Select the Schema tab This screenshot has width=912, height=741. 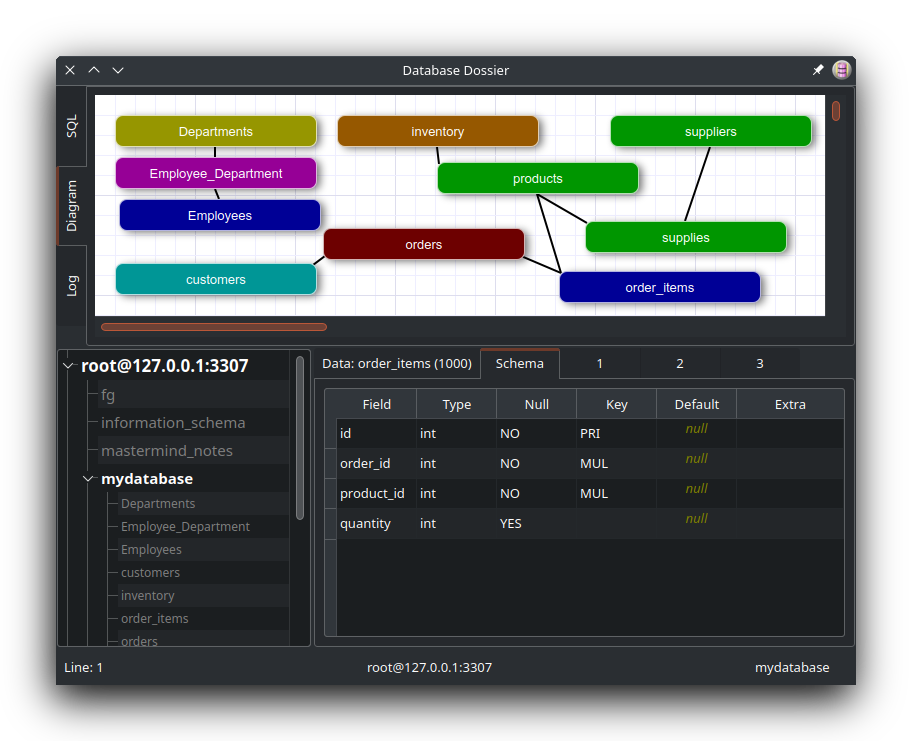(519, 364)
